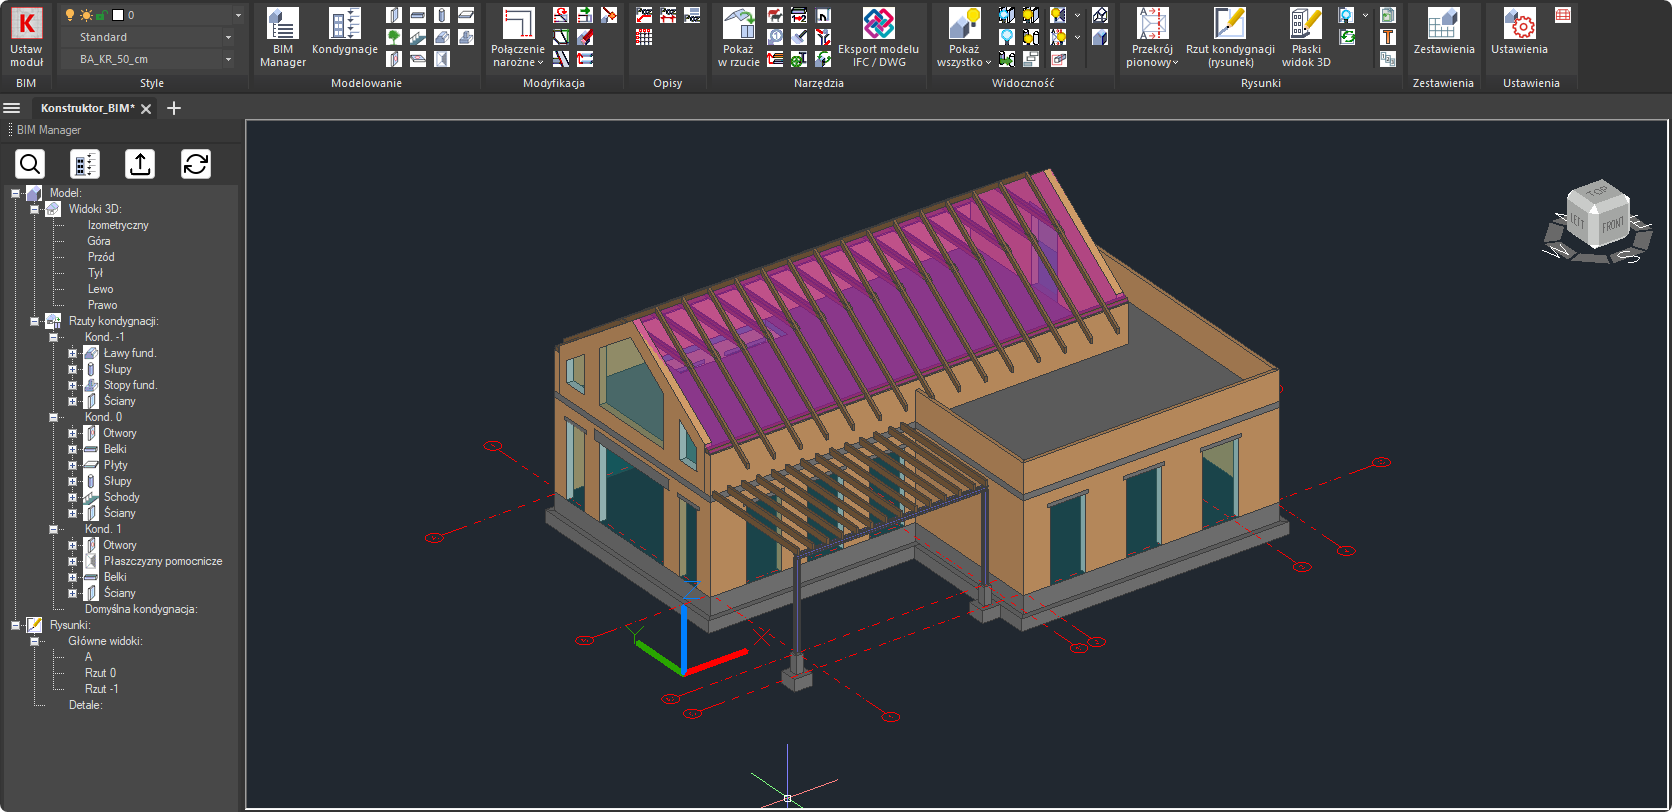Screen dimensions: 1672x812
Task: Expand the Schody tree node
Action: point(72,497)
